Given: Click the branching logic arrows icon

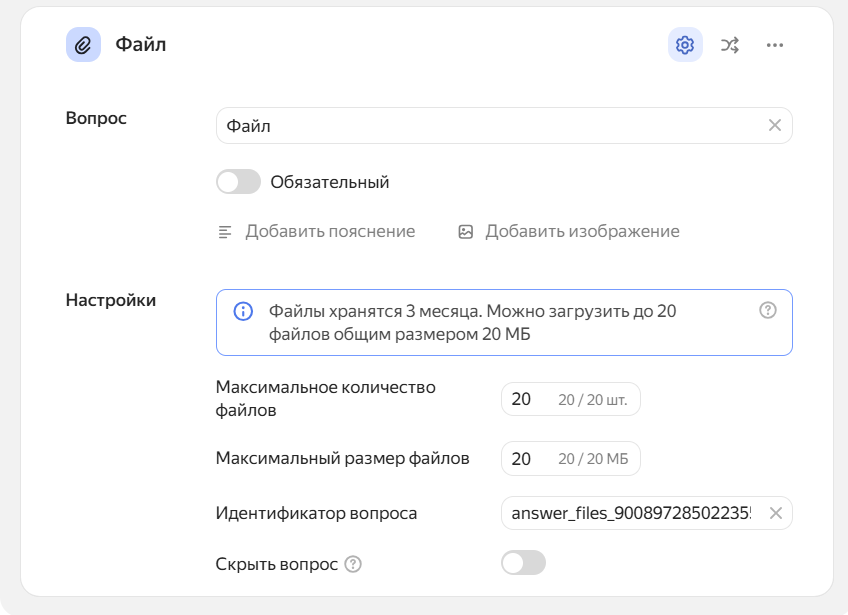Looking at the screenshot, I should (730, 45).
